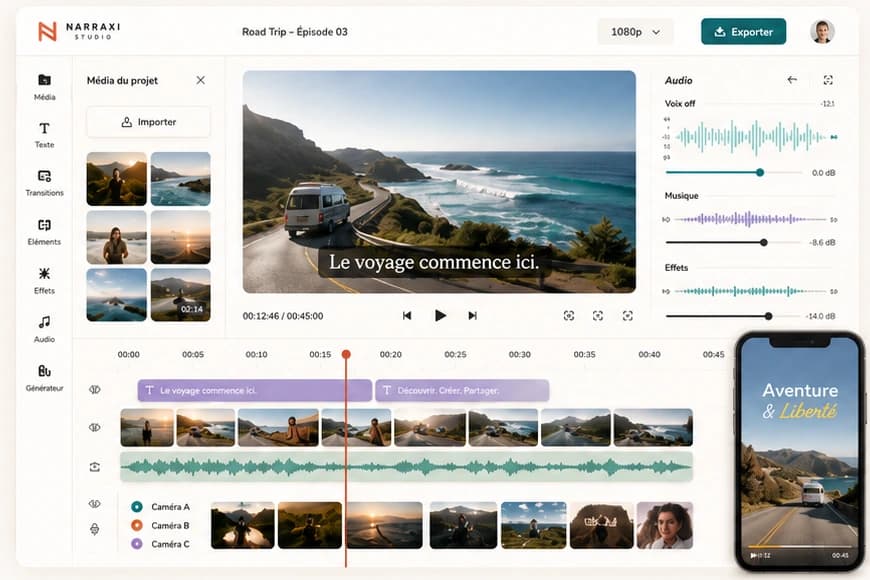Select the woman portrait multicam clip
This screenshot has height=580, width=870.
point(665,525)
